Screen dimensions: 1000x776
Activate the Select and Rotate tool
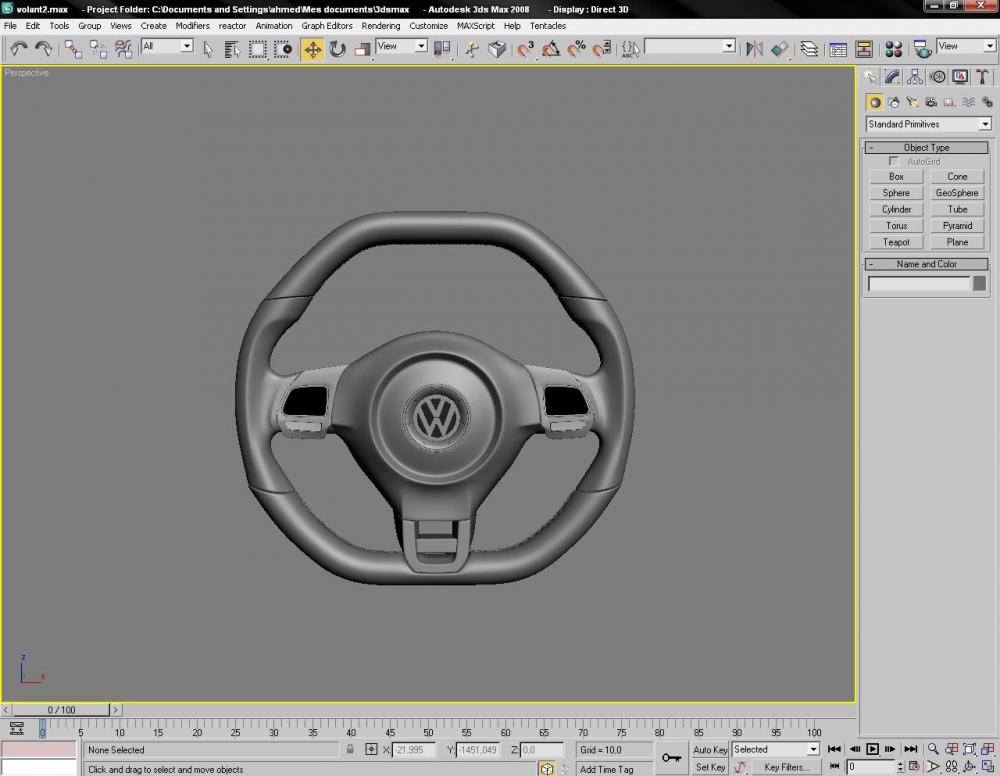click(337, 49)
